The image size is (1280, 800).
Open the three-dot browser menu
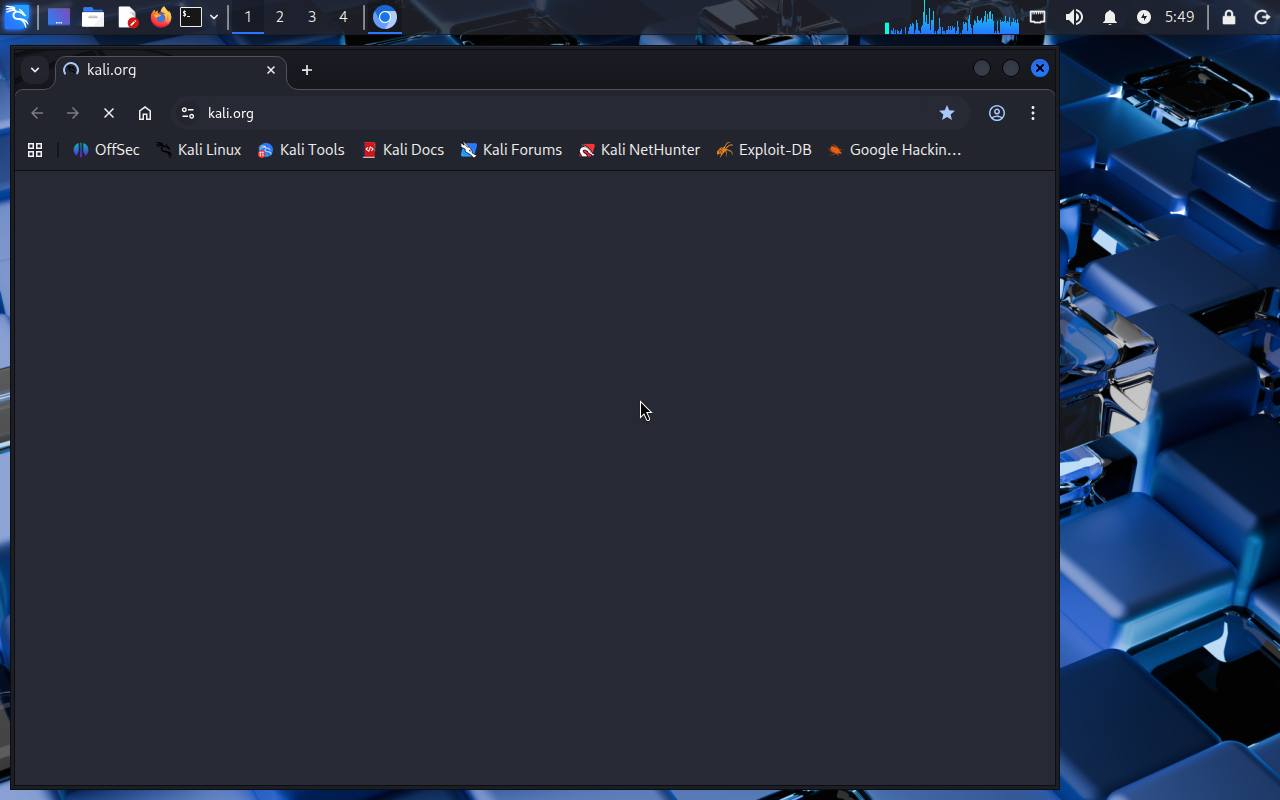pos(1033,113)
